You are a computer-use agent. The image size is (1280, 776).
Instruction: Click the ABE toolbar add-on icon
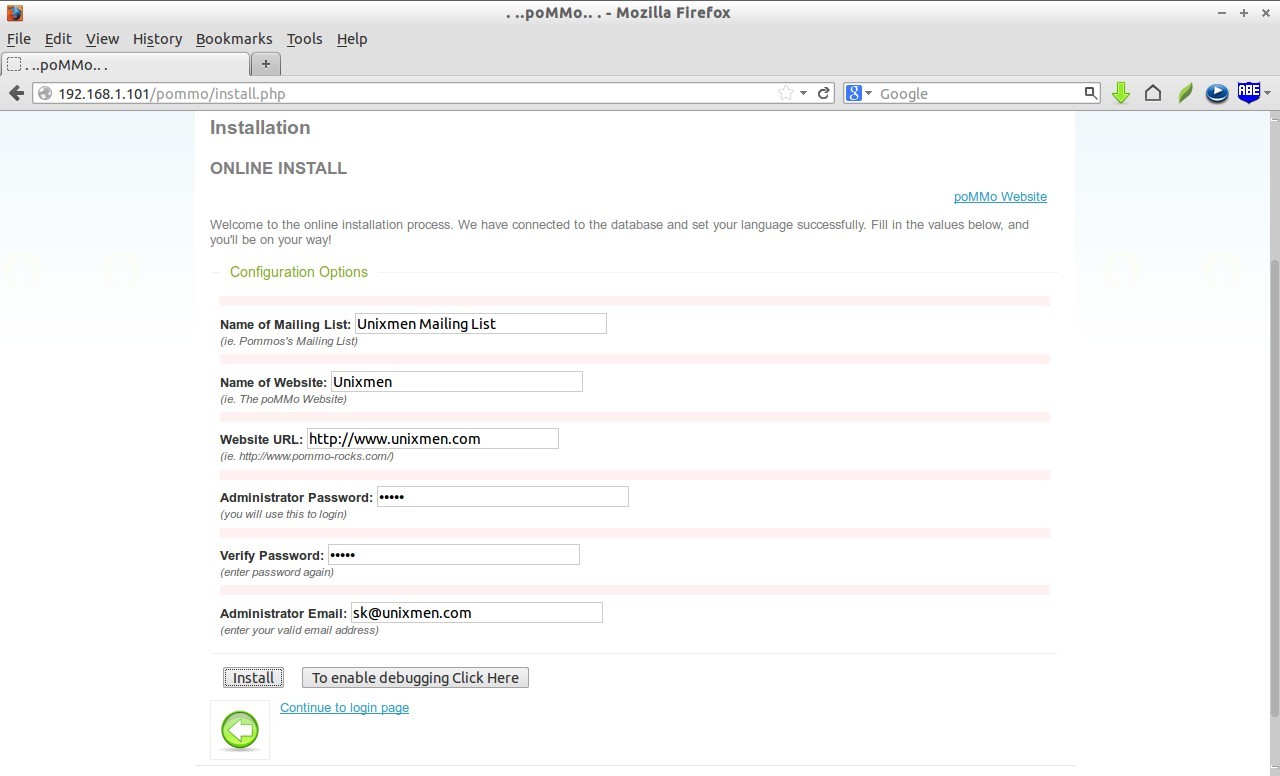1249,92
